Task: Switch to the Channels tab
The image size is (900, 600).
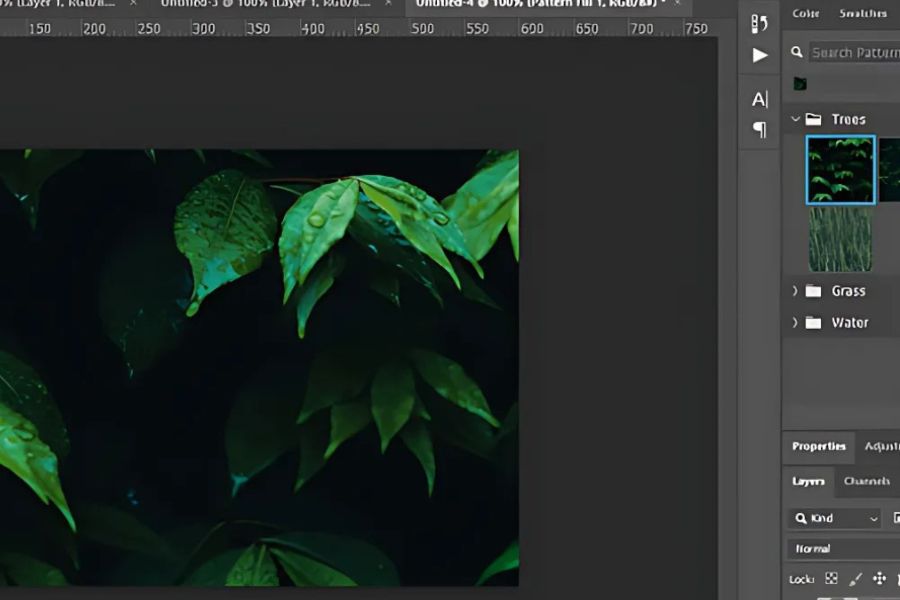Action: click(x=866, y=481)
